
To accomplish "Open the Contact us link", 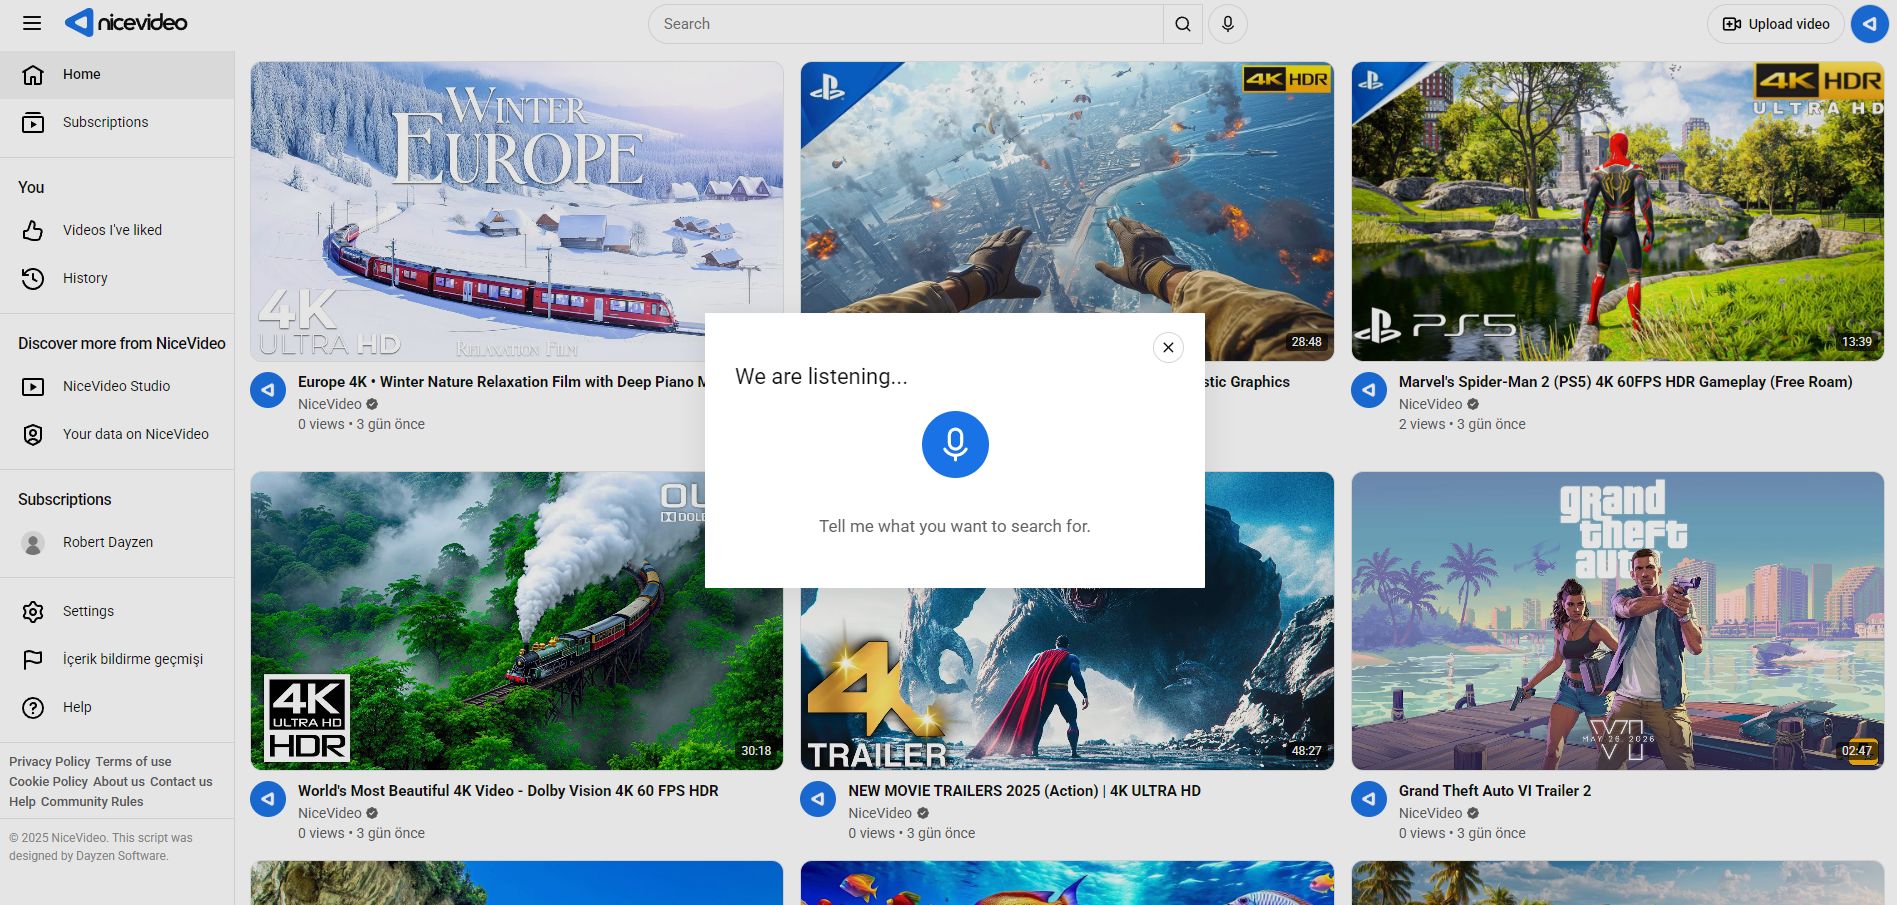I will (x=181, y=782).
